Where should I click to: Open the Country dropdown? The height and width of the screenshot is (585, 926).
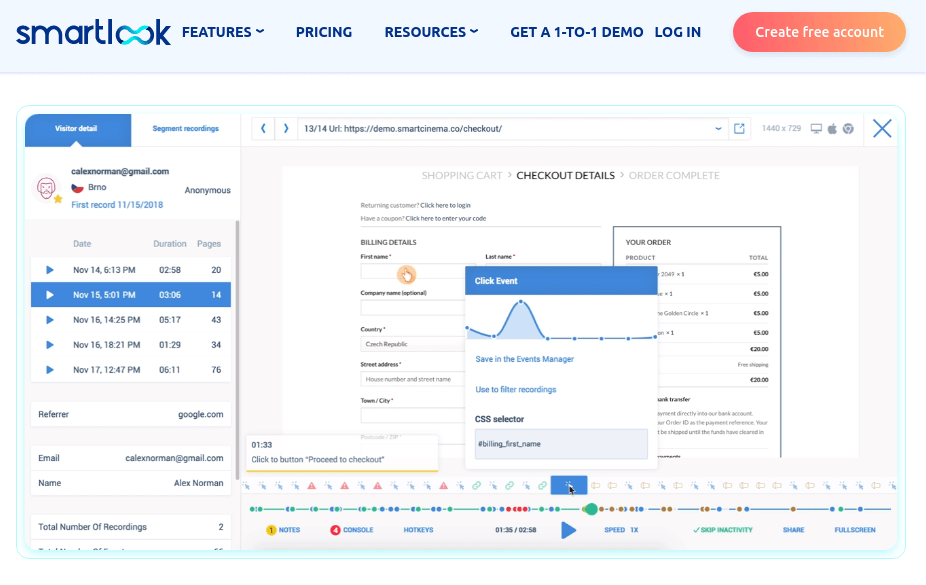[x=413, y=344]
